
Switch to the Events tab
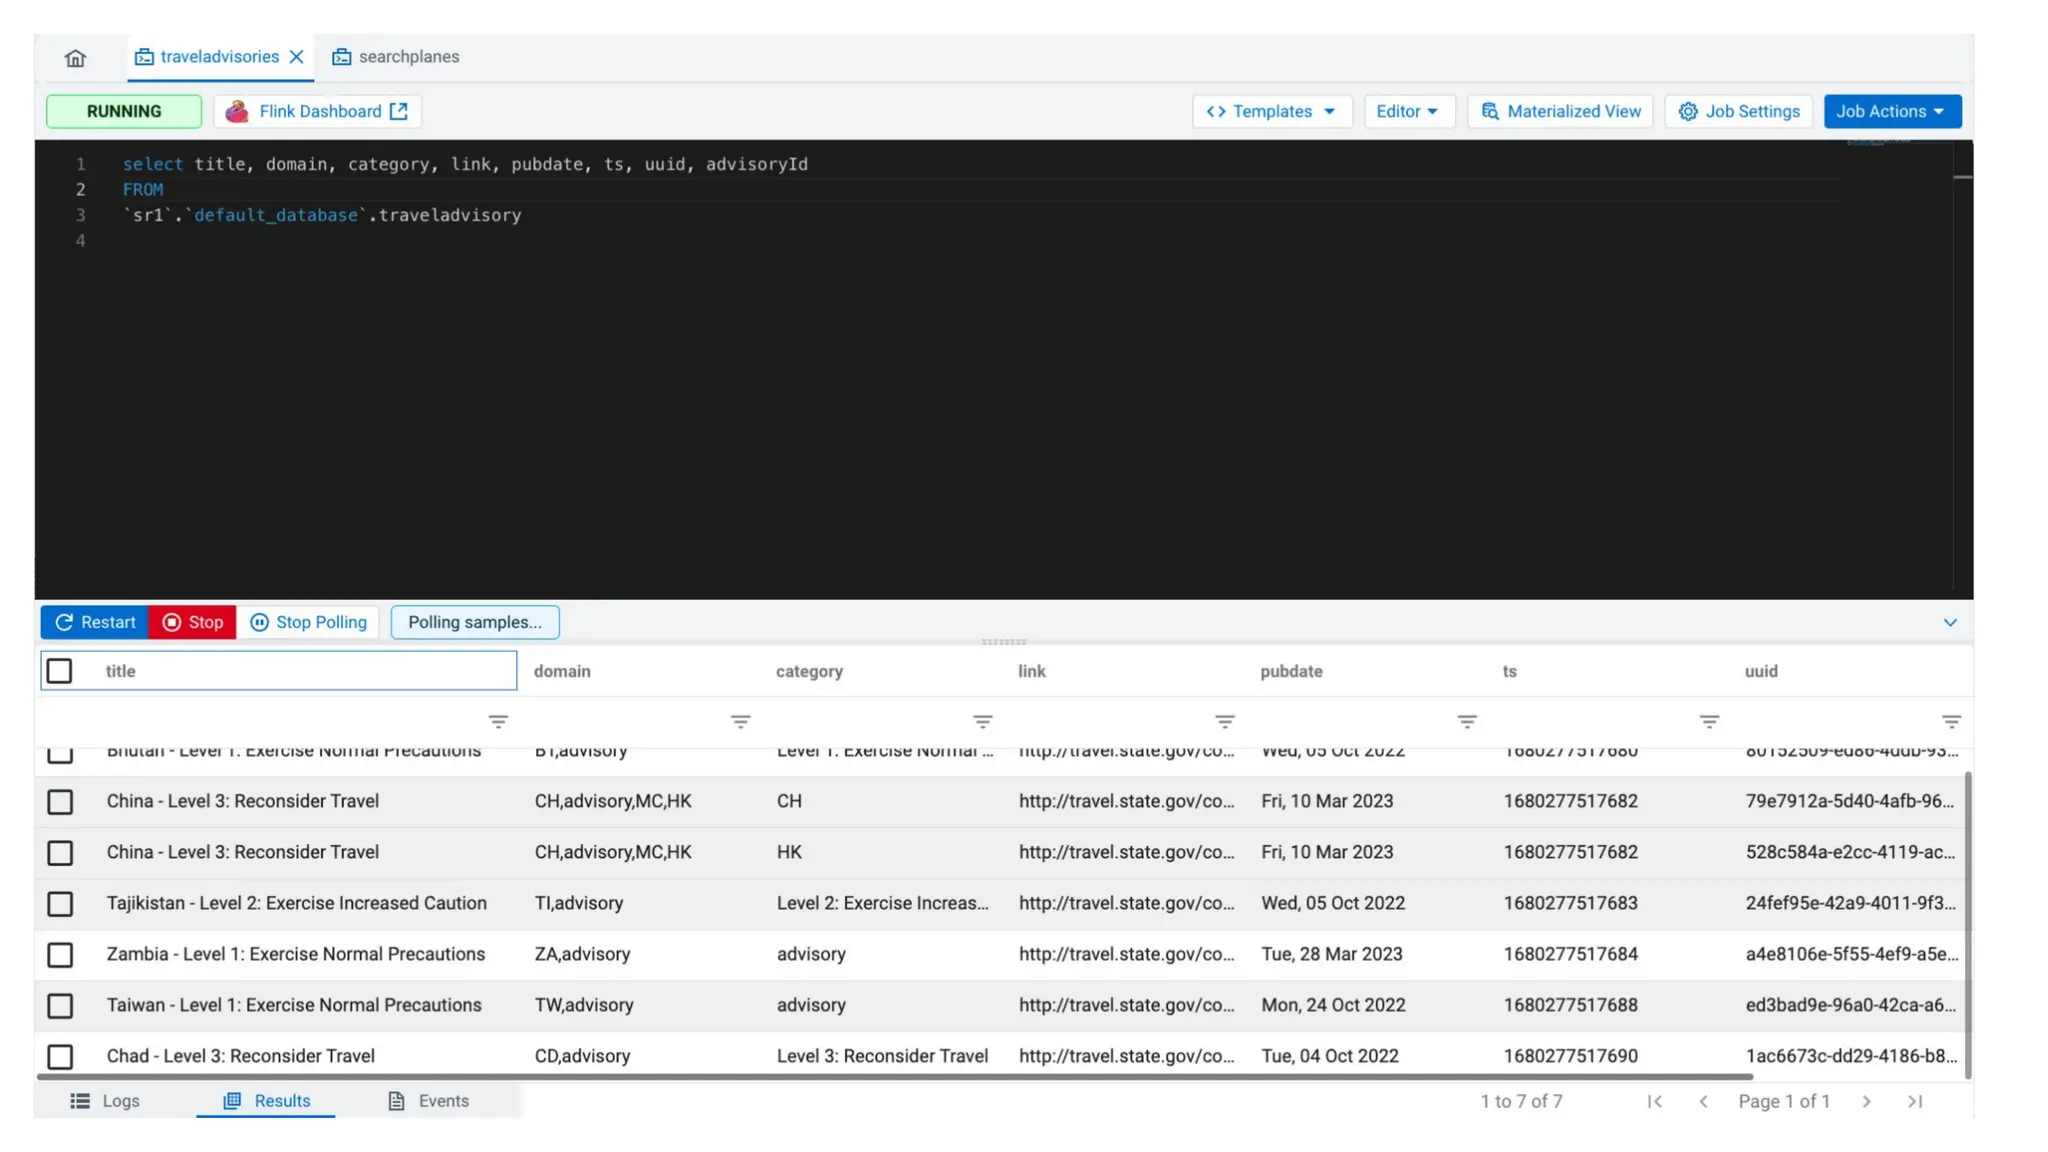(428, 1101)
